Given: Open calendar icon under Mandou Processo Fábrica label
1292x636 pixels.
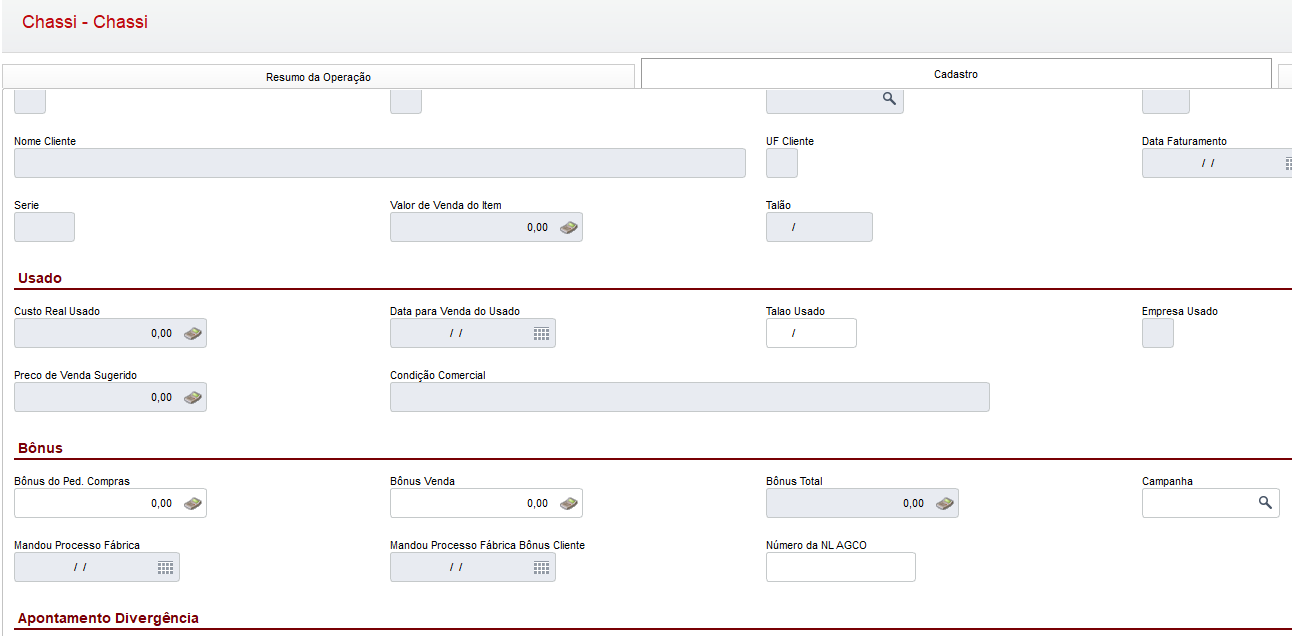Looking at the screenshot, I should tap(165, 567).
